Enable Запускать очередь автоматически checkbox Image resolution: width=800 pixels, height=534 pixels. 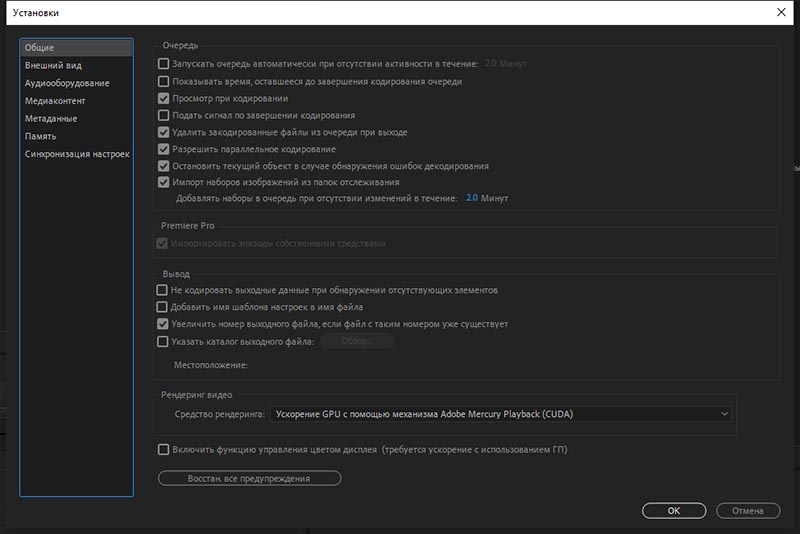point(164,64)
